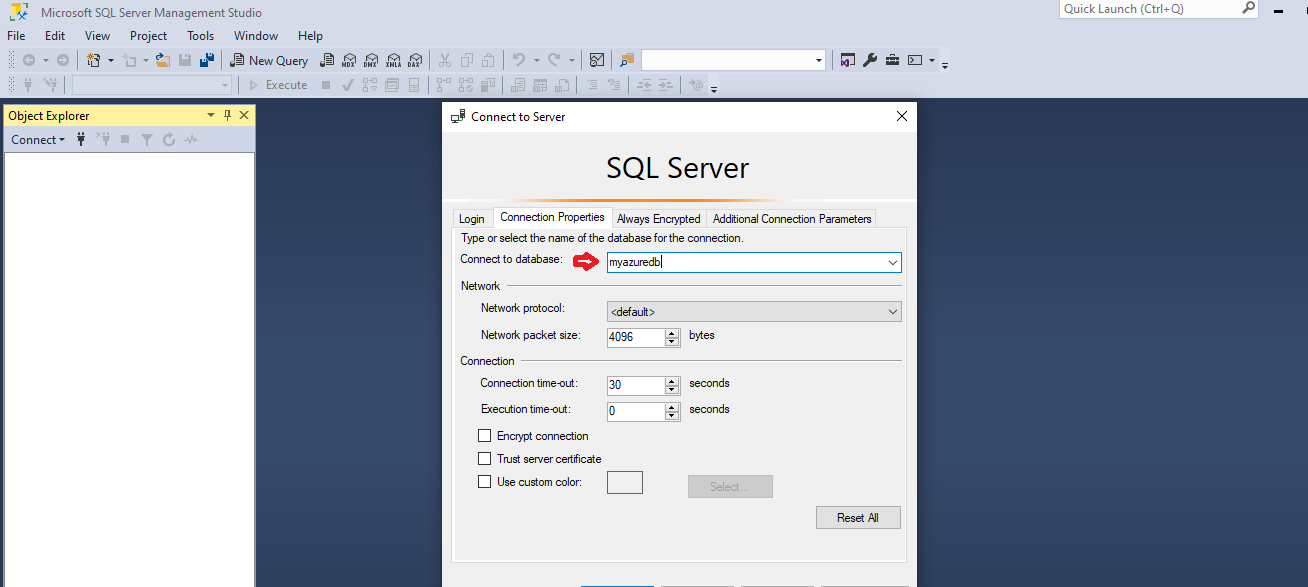
Task: Create a DAX query via toolbar icon
Action: pos(416,60)
